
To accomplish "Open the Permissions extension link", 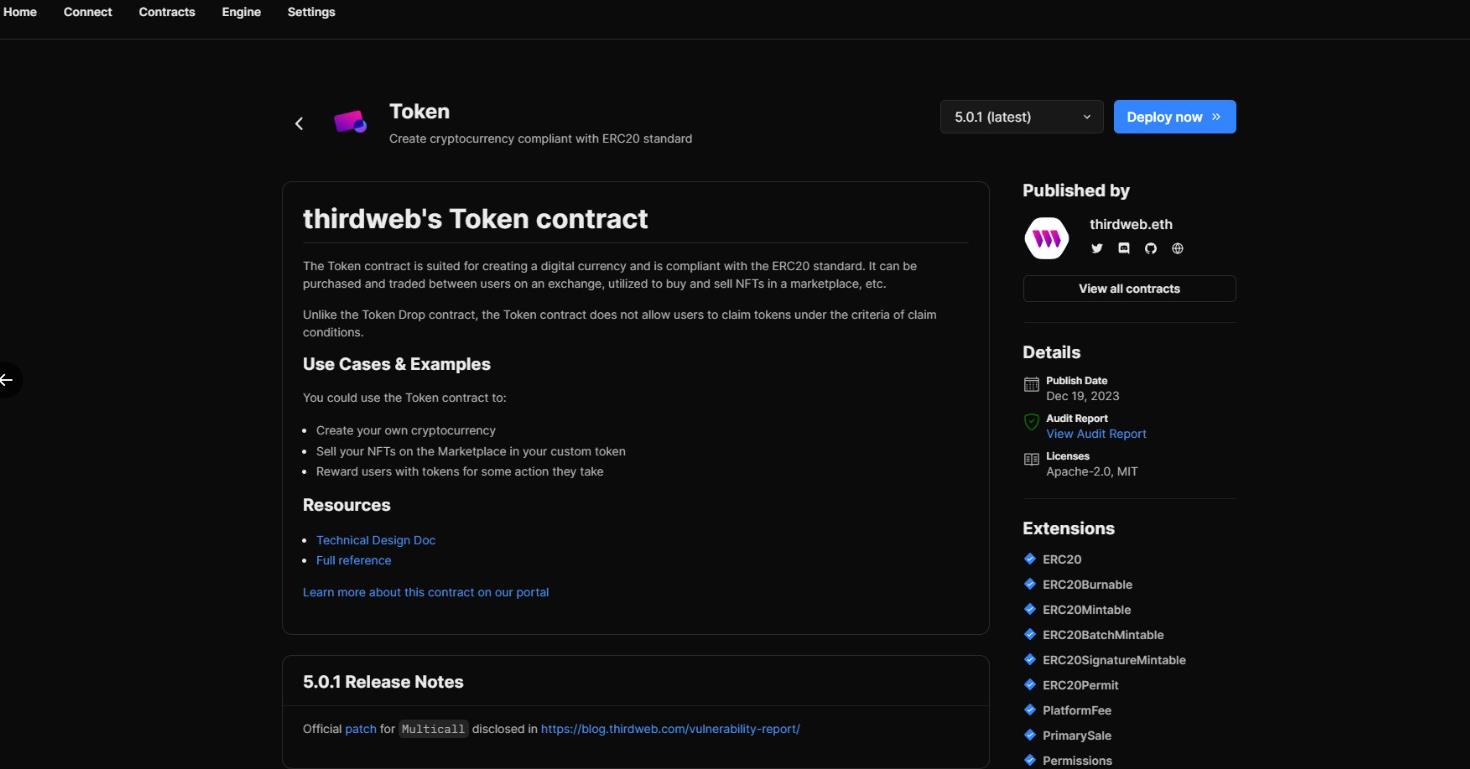I will pyautogui.click(x=1077, y=760).
